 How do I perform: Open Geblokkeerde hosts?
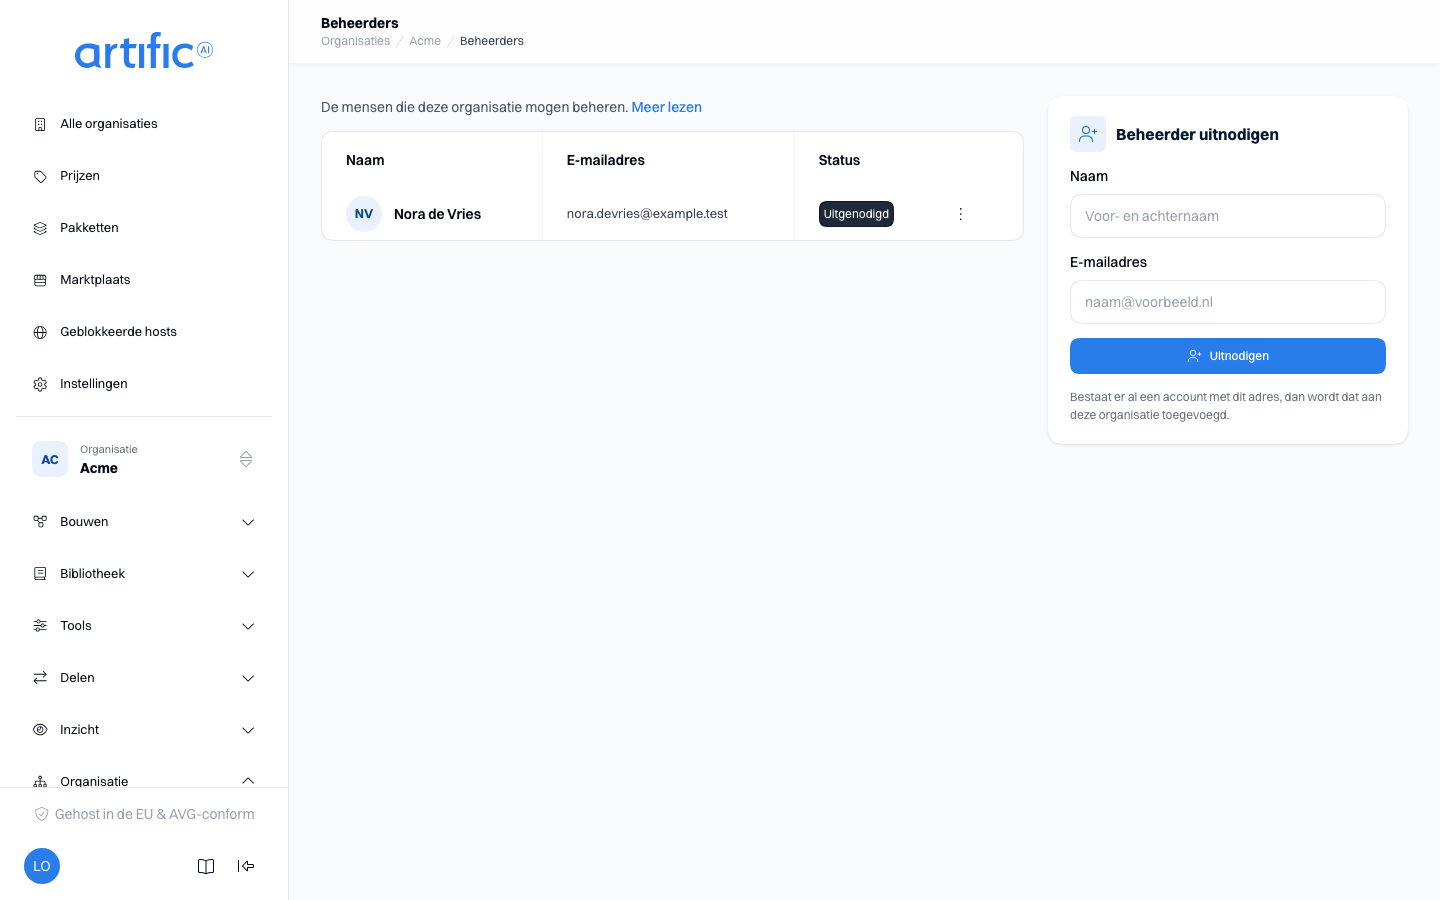click(144, 332)
